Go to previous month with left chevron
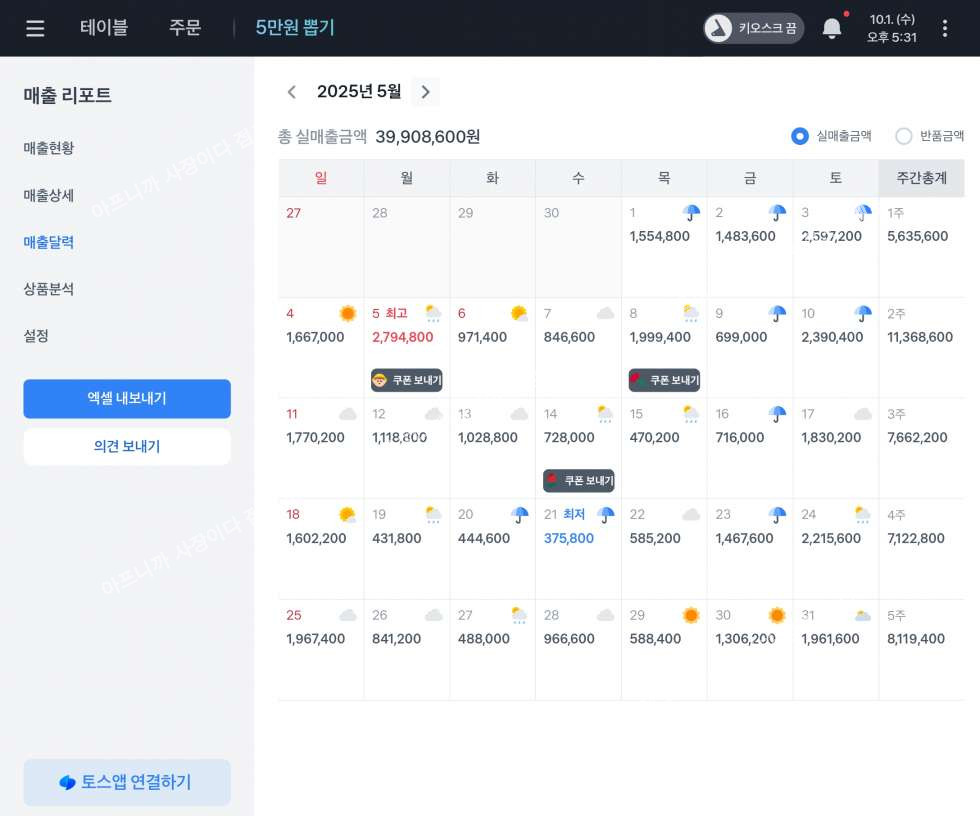 click(292, 92)
